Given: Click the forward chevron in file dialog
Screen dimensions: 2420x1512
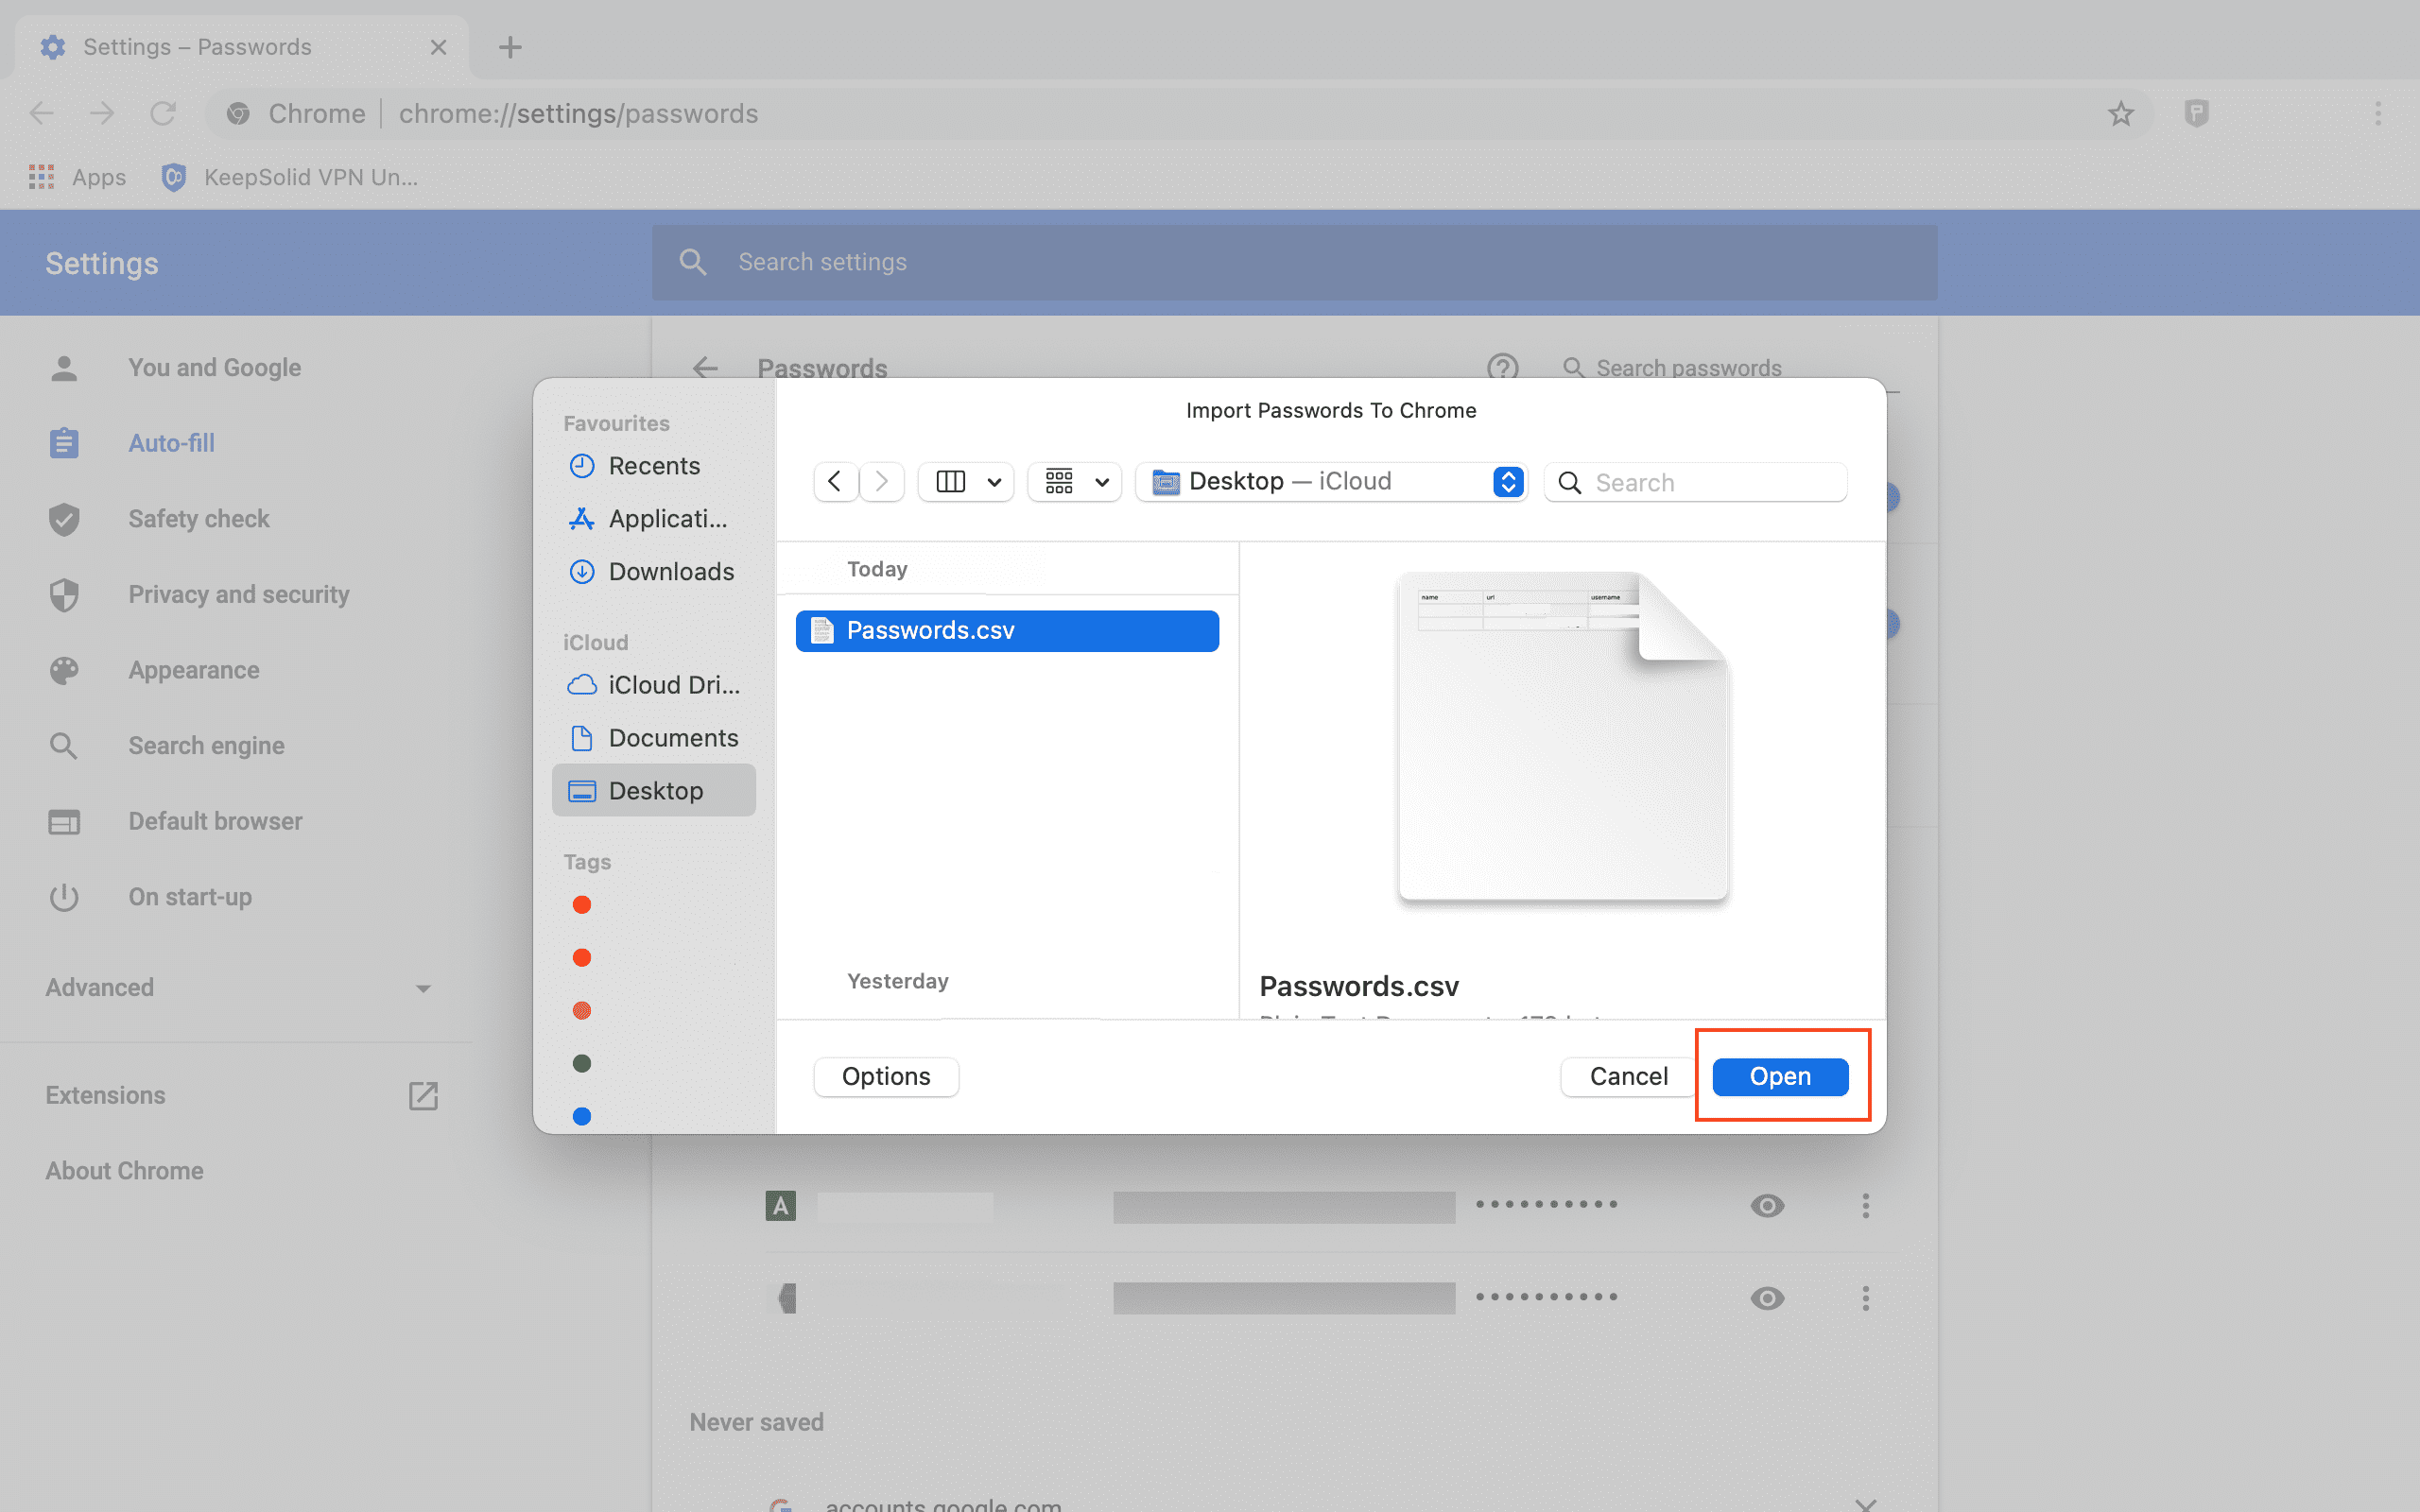Looking at the screenshot, I should pyautogui.click(x=881, y=482).
